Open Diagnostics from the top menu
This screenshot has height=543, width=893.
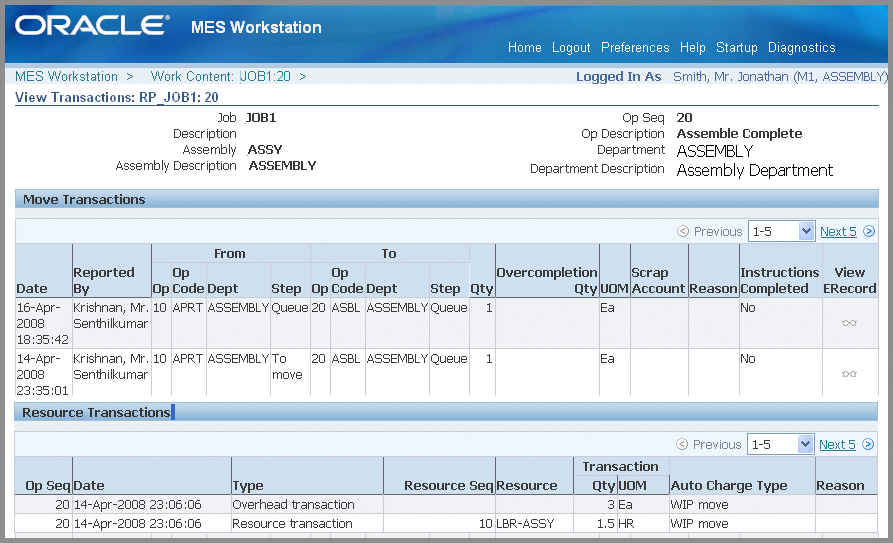pos(801,48)
